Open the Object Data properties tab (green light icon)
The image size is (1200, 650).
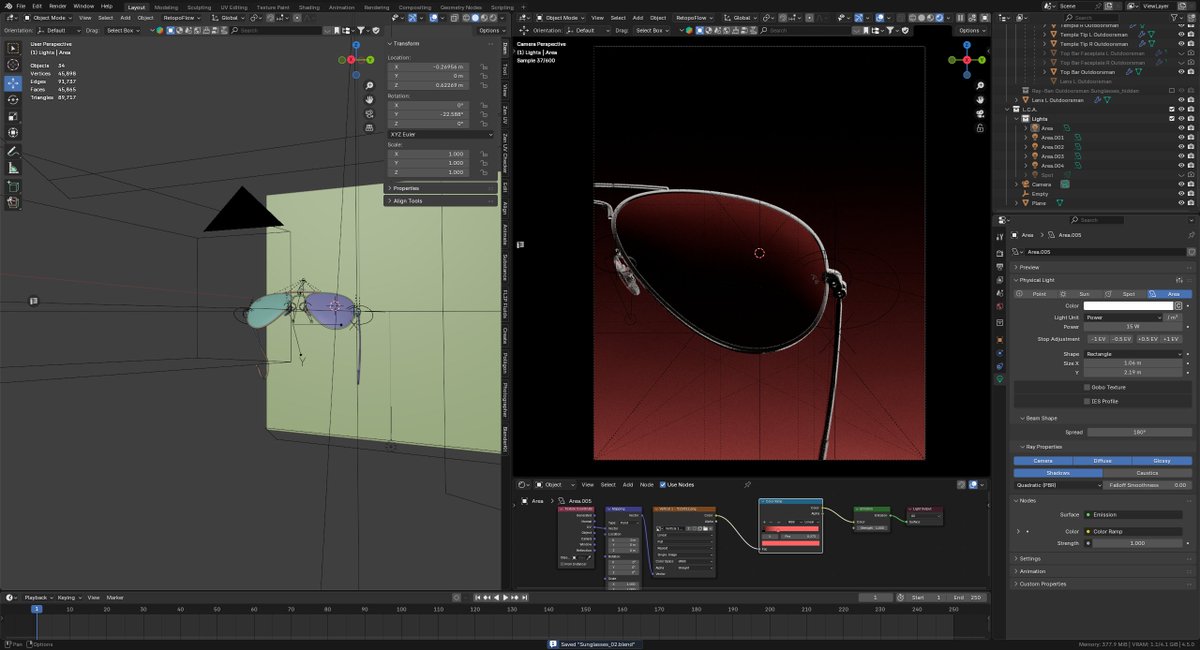[x=1000, y=379]
